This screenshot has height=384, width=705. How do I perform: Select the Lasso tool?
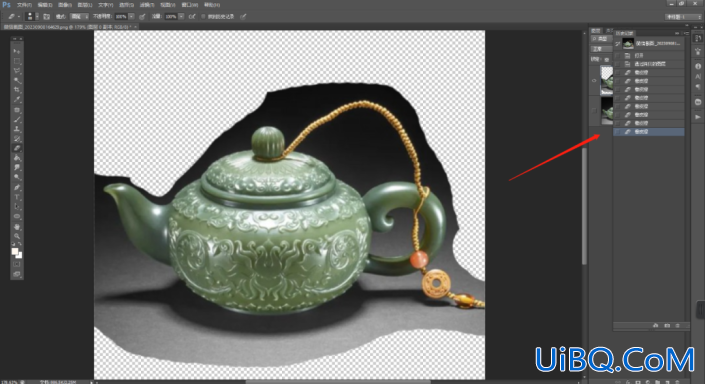[17, 71]
